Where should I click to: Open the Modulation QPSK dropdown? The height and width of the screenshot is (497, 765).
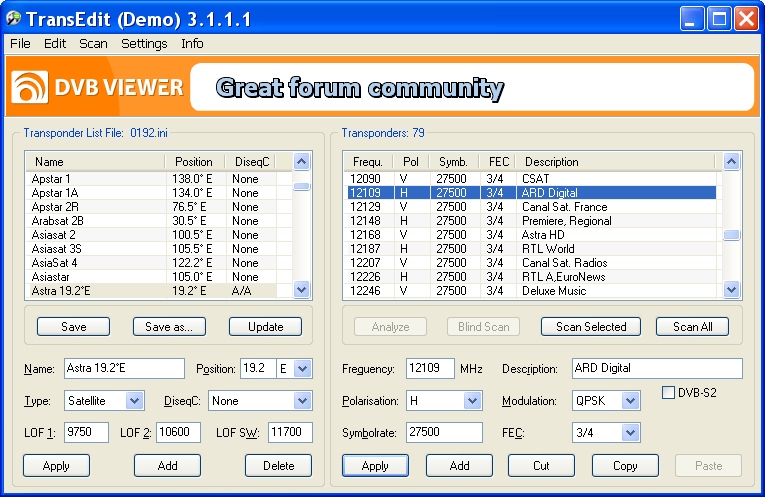click(630, 401)
